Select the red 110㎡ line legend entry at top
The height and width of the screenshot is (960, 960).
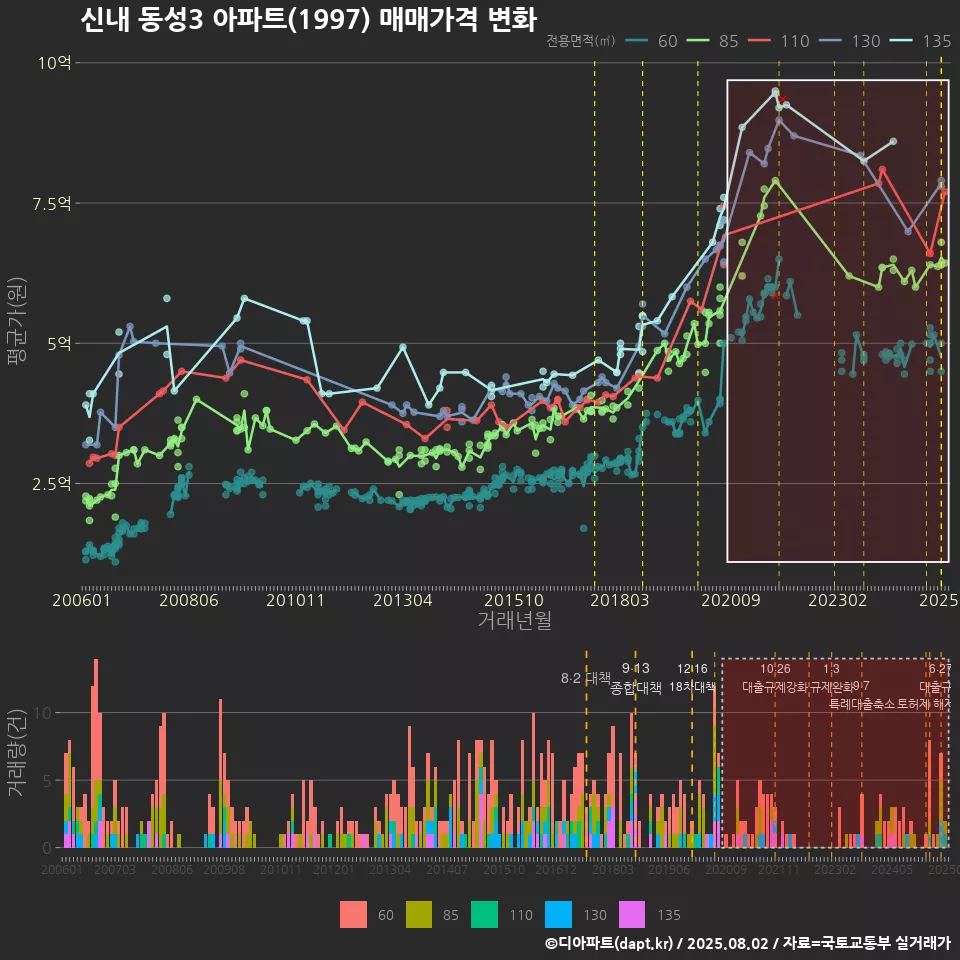778,41
